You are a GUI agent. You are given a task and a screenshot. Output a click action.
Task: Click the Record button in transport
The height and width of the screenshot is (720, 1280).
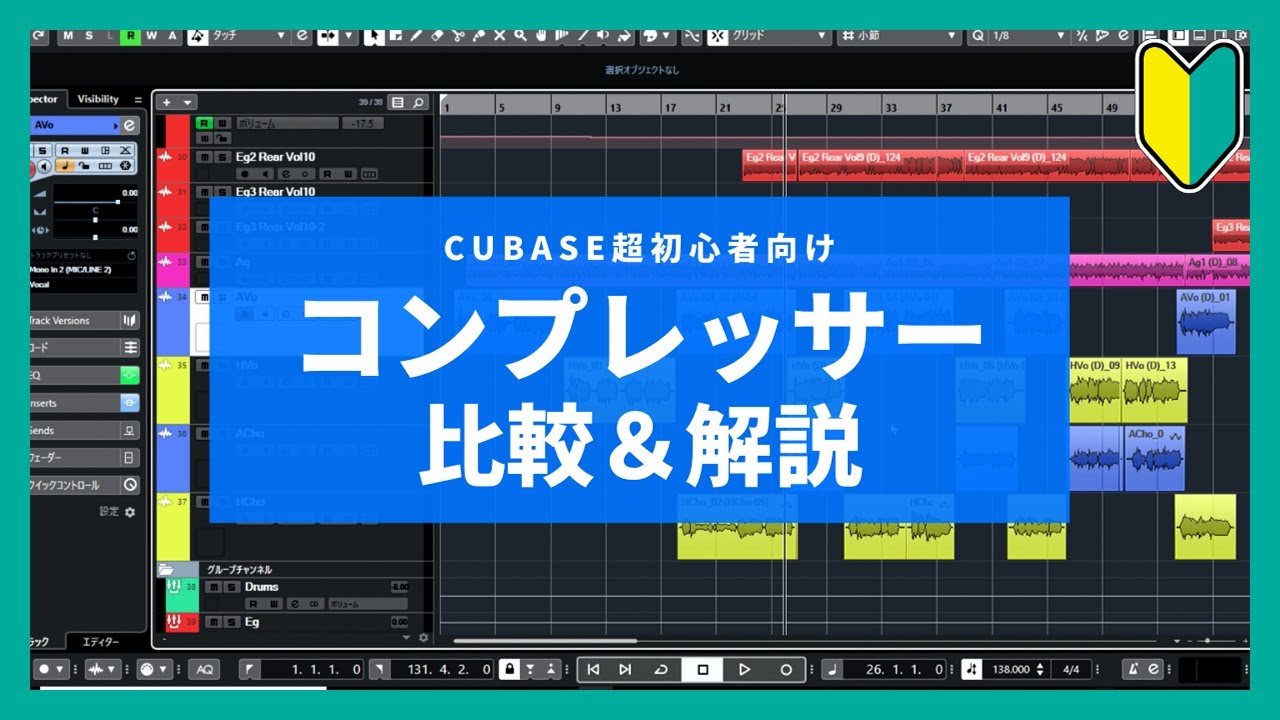tap(786, 669)
